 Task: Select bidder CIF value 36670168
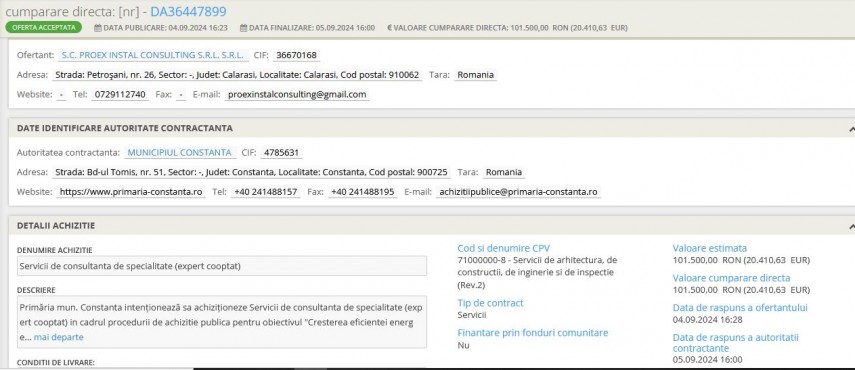pos(296,55)
